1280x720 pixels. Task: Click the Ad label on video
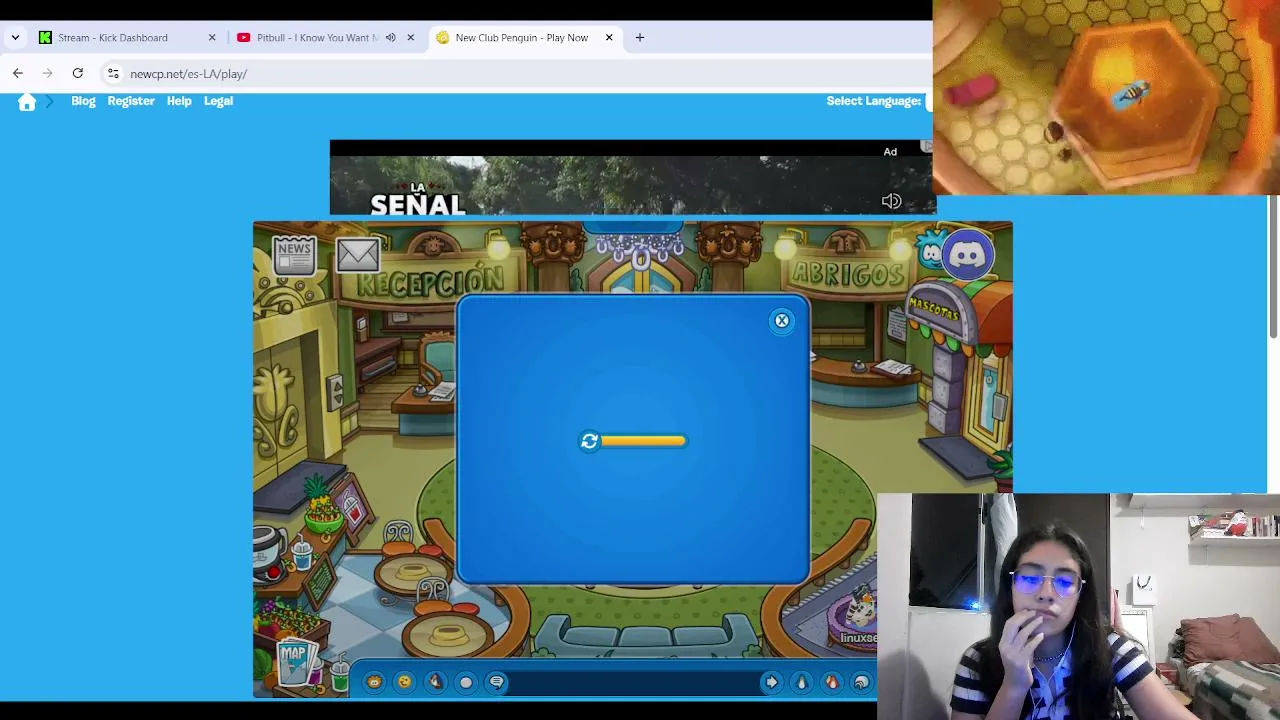(x=890, y=152)
